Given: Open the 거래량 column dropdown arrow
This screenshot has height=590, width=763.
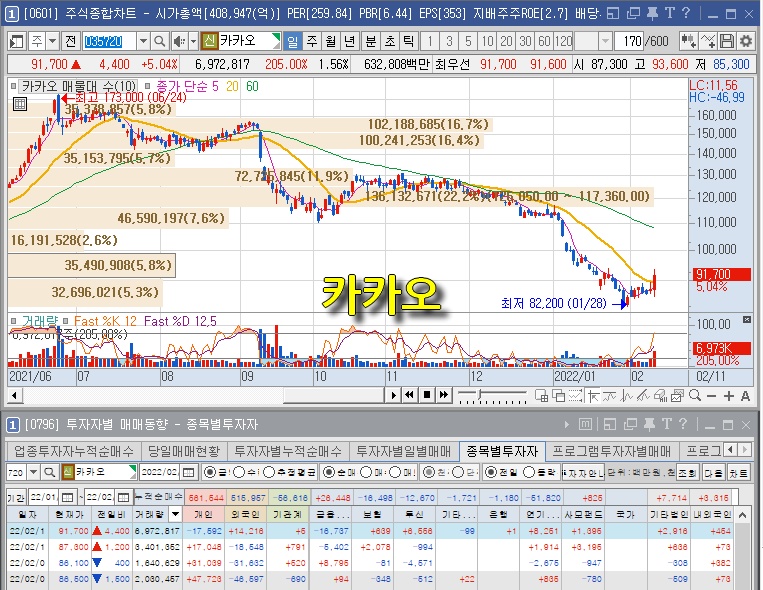Looking at the screenshot, I should pyautogui.click(x=175, y=514).
